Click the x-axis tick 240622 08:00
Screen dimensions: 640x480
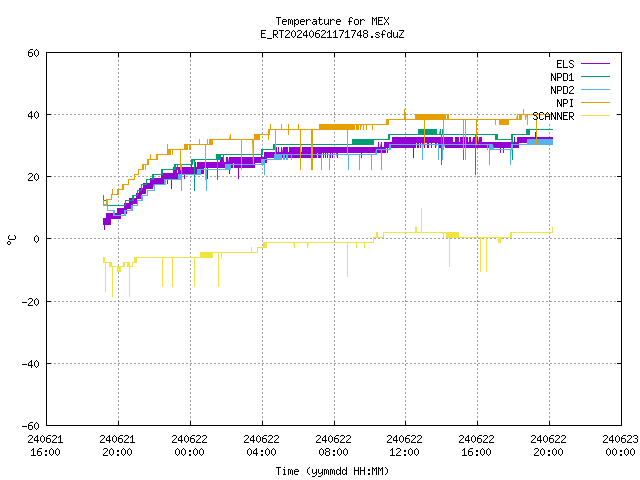tap(333, 446)
